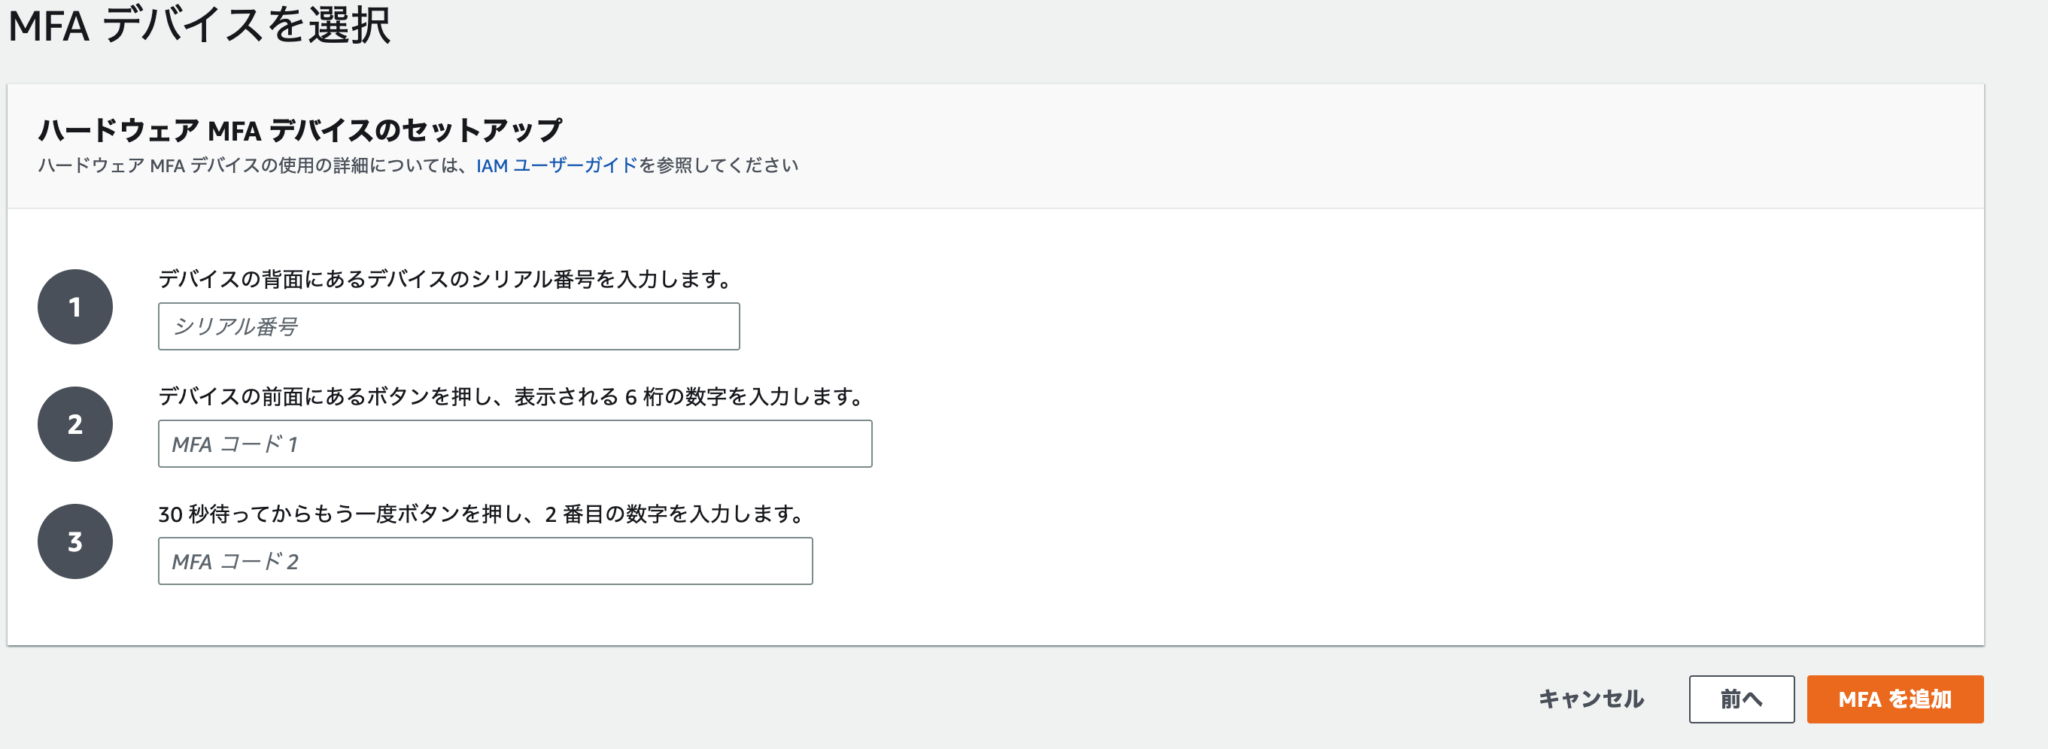Viewport: 2048px width, 749px height.
Task: Select the キャンセル option
Action: (1591, 699)
